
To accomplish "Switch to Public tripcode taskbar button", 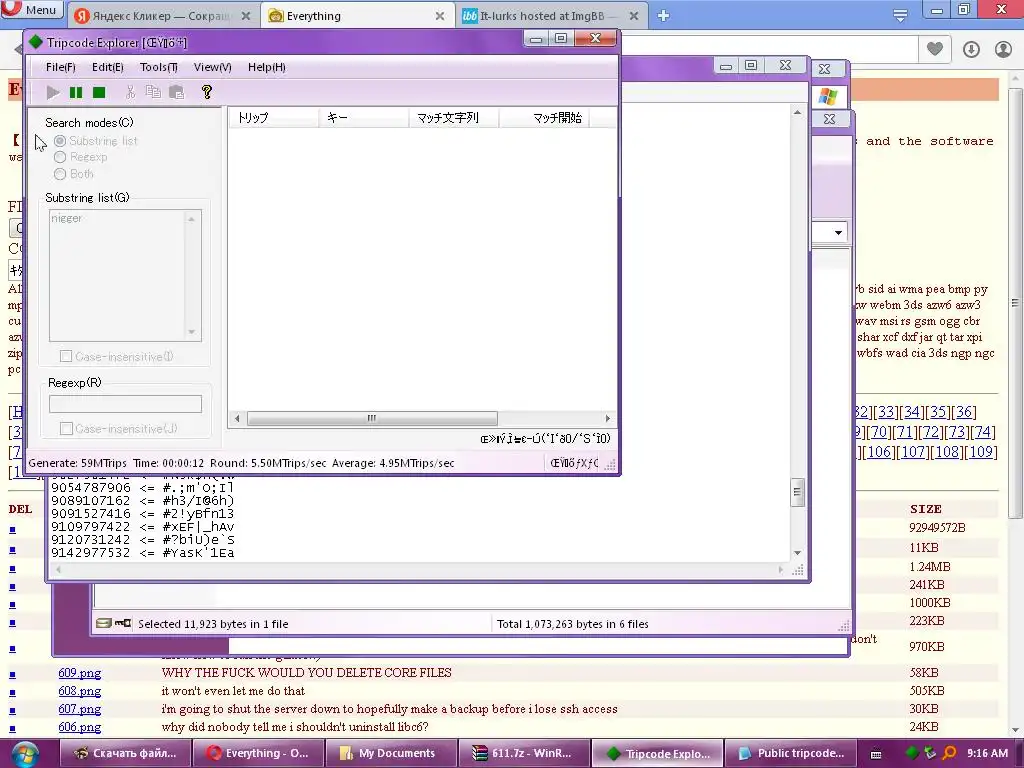I will (789, 753).
